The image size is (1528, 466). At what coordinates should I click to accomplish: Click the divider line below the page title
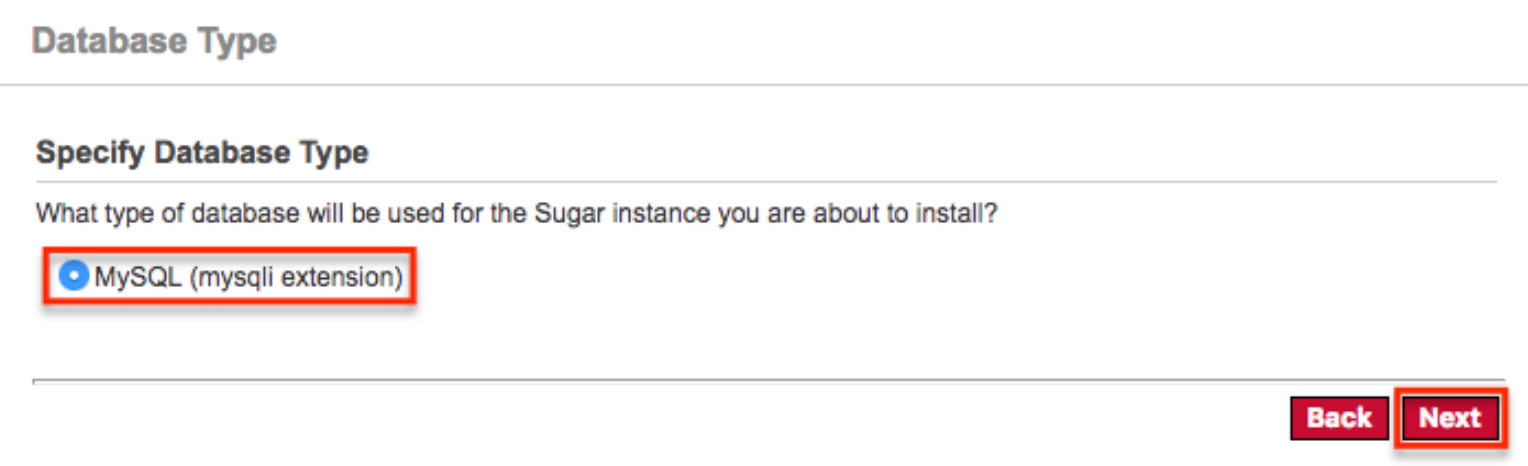tap(764, 85)
